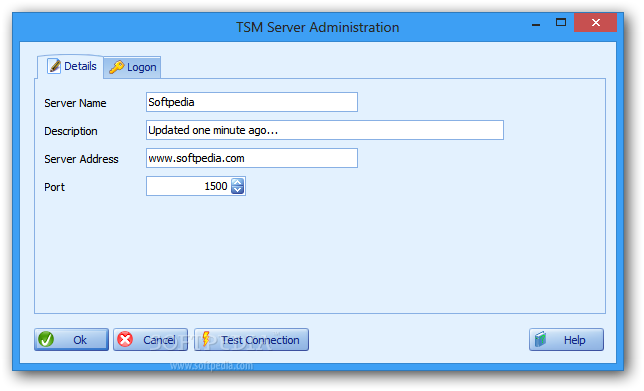Click the Description text field
Screen dimensions: 644x391
click(x=325, y=130)
